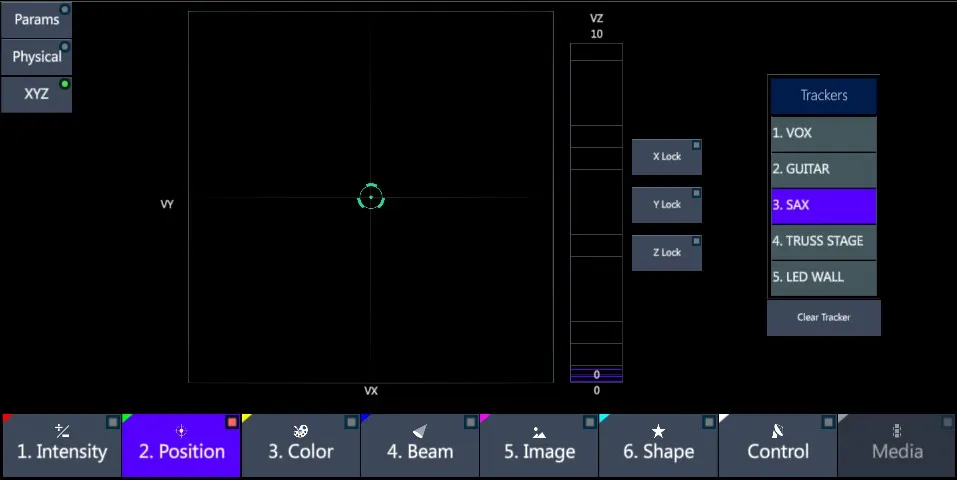Open the 2. Position tab

[181, 445]
